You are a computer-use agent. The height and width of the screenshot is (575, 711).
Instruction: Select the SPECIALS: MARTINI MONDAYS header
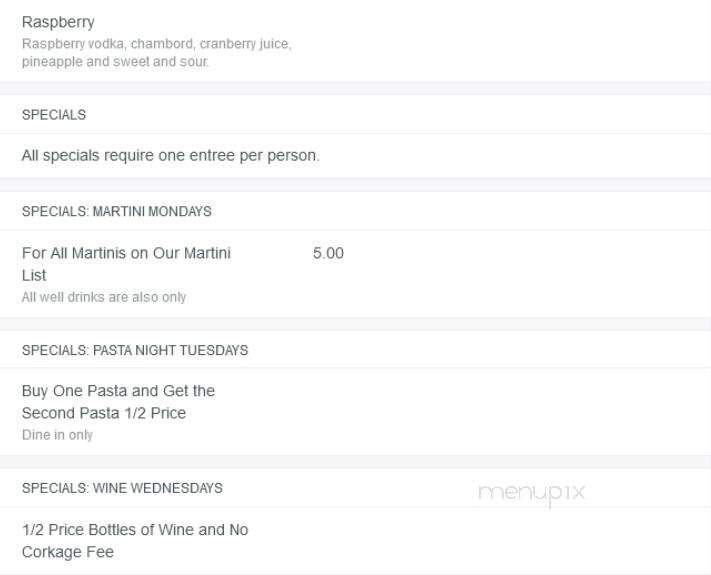click(117, 211)
